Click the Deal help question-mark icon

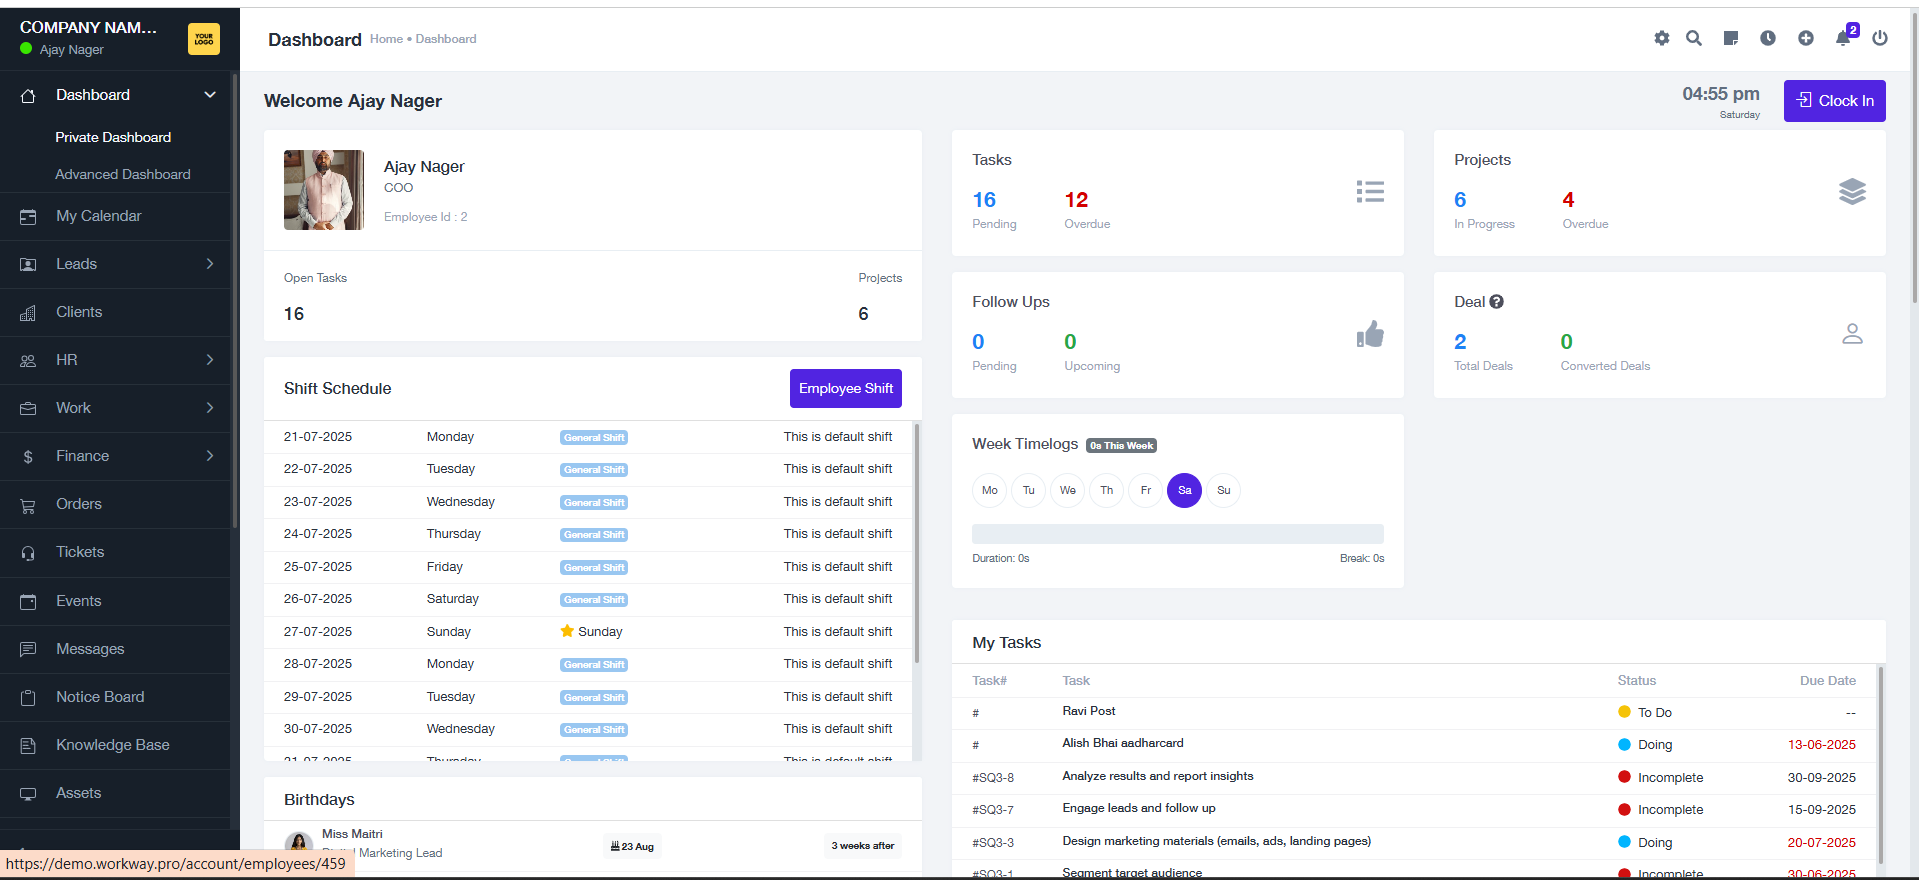click(x=1496, y=302)
